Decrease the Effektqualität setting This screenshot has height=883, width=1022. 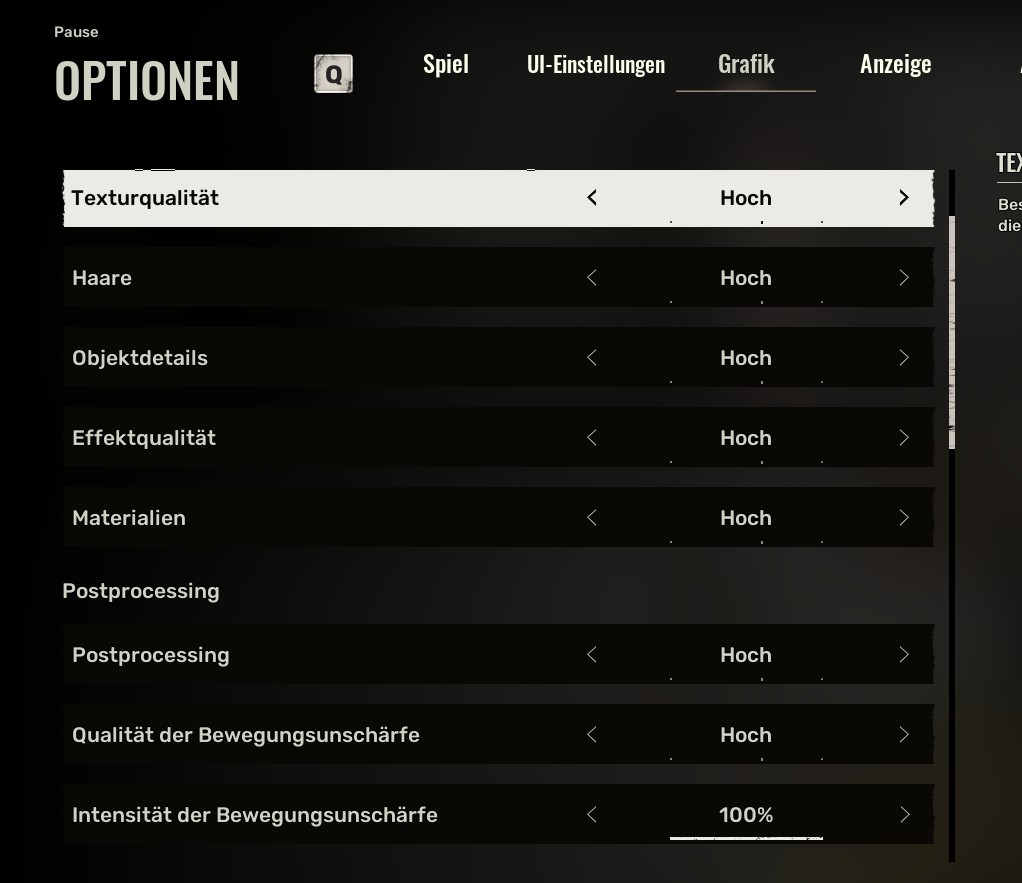tap(592, 438)
